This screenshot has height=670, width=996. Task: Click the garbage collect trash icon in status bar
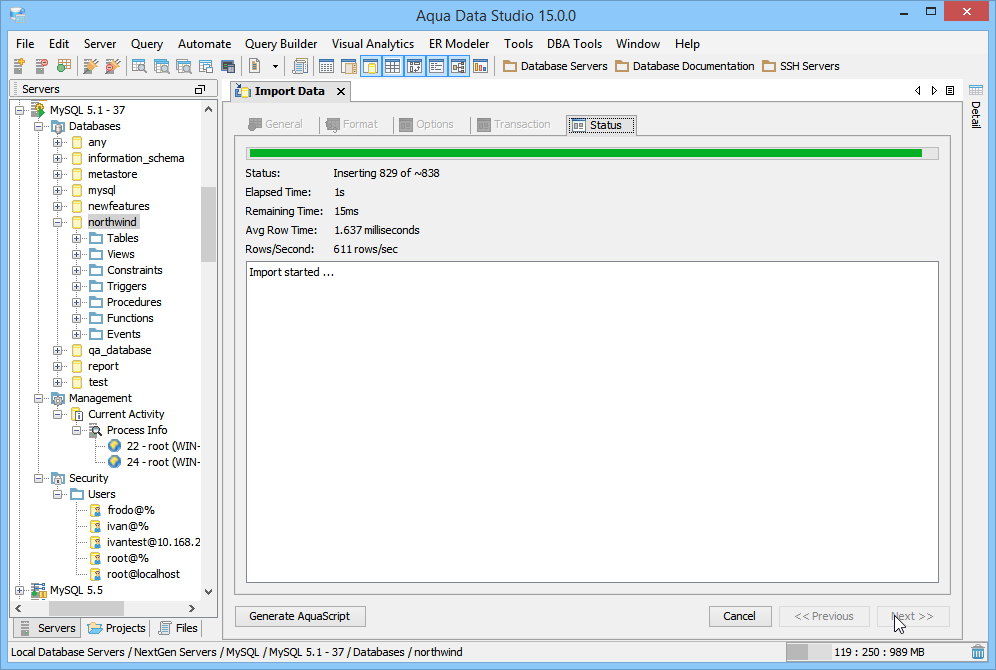978,652
